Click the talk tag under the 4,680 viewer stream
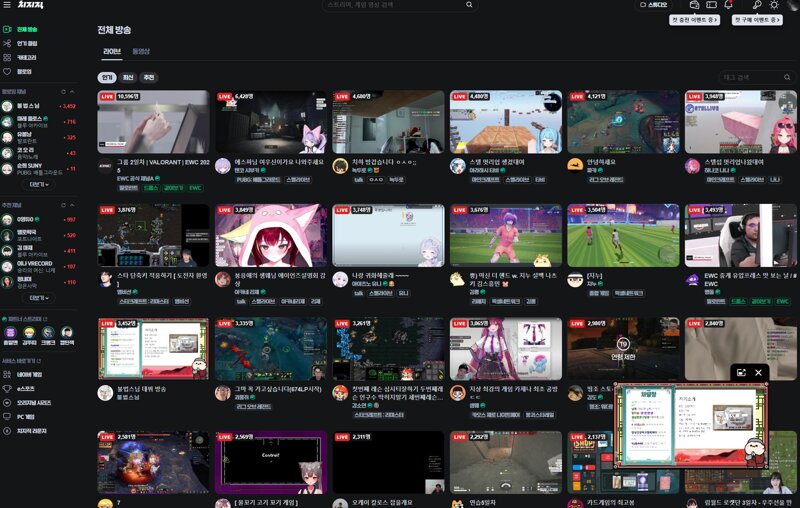This screenshot has width=800, height=508. point(359,180)
